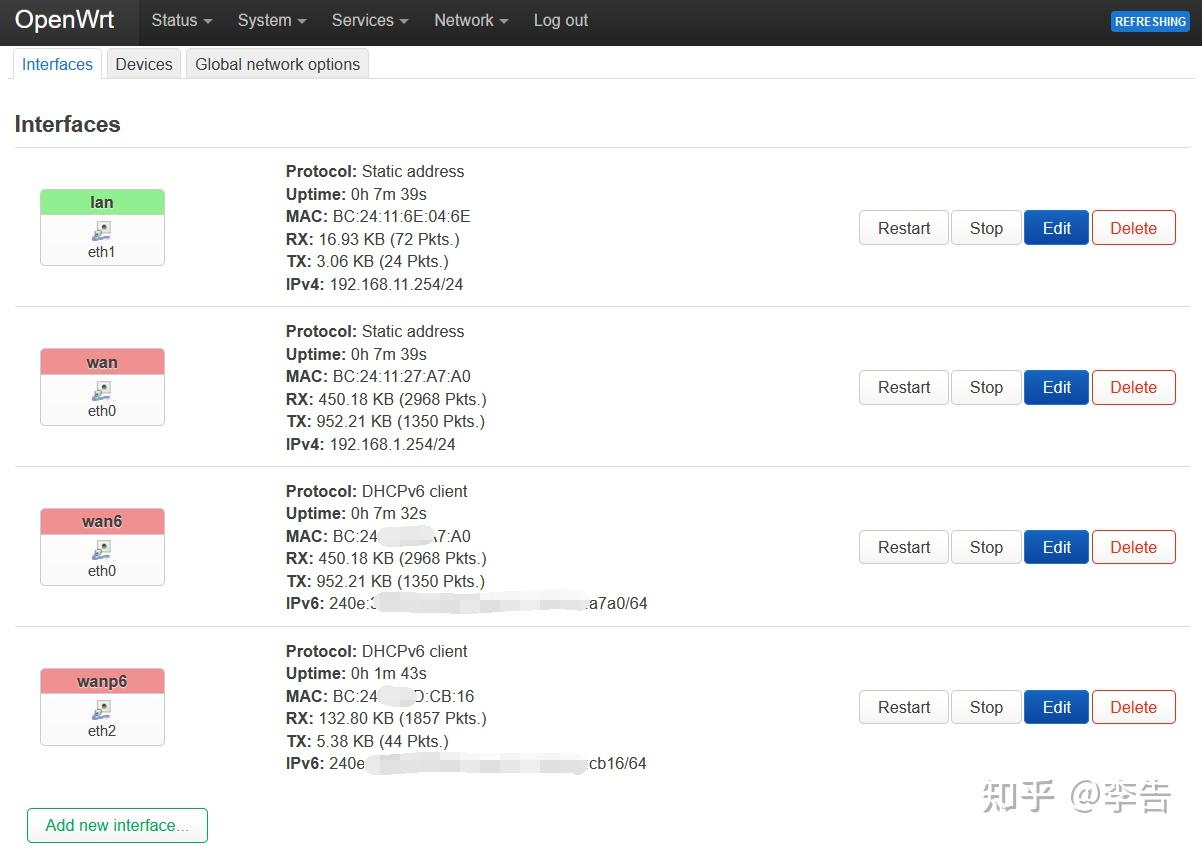Click Add new interface
Viewport: 1202px width, 846px height.
pos(116,825)
